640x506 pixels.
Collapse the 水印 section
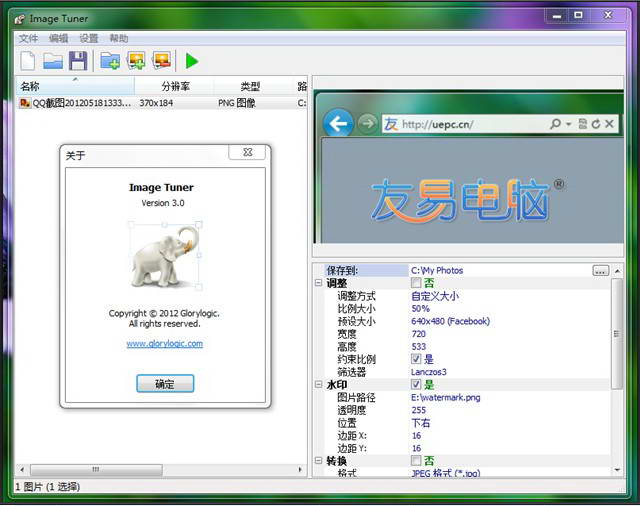(x=318, y=384)
